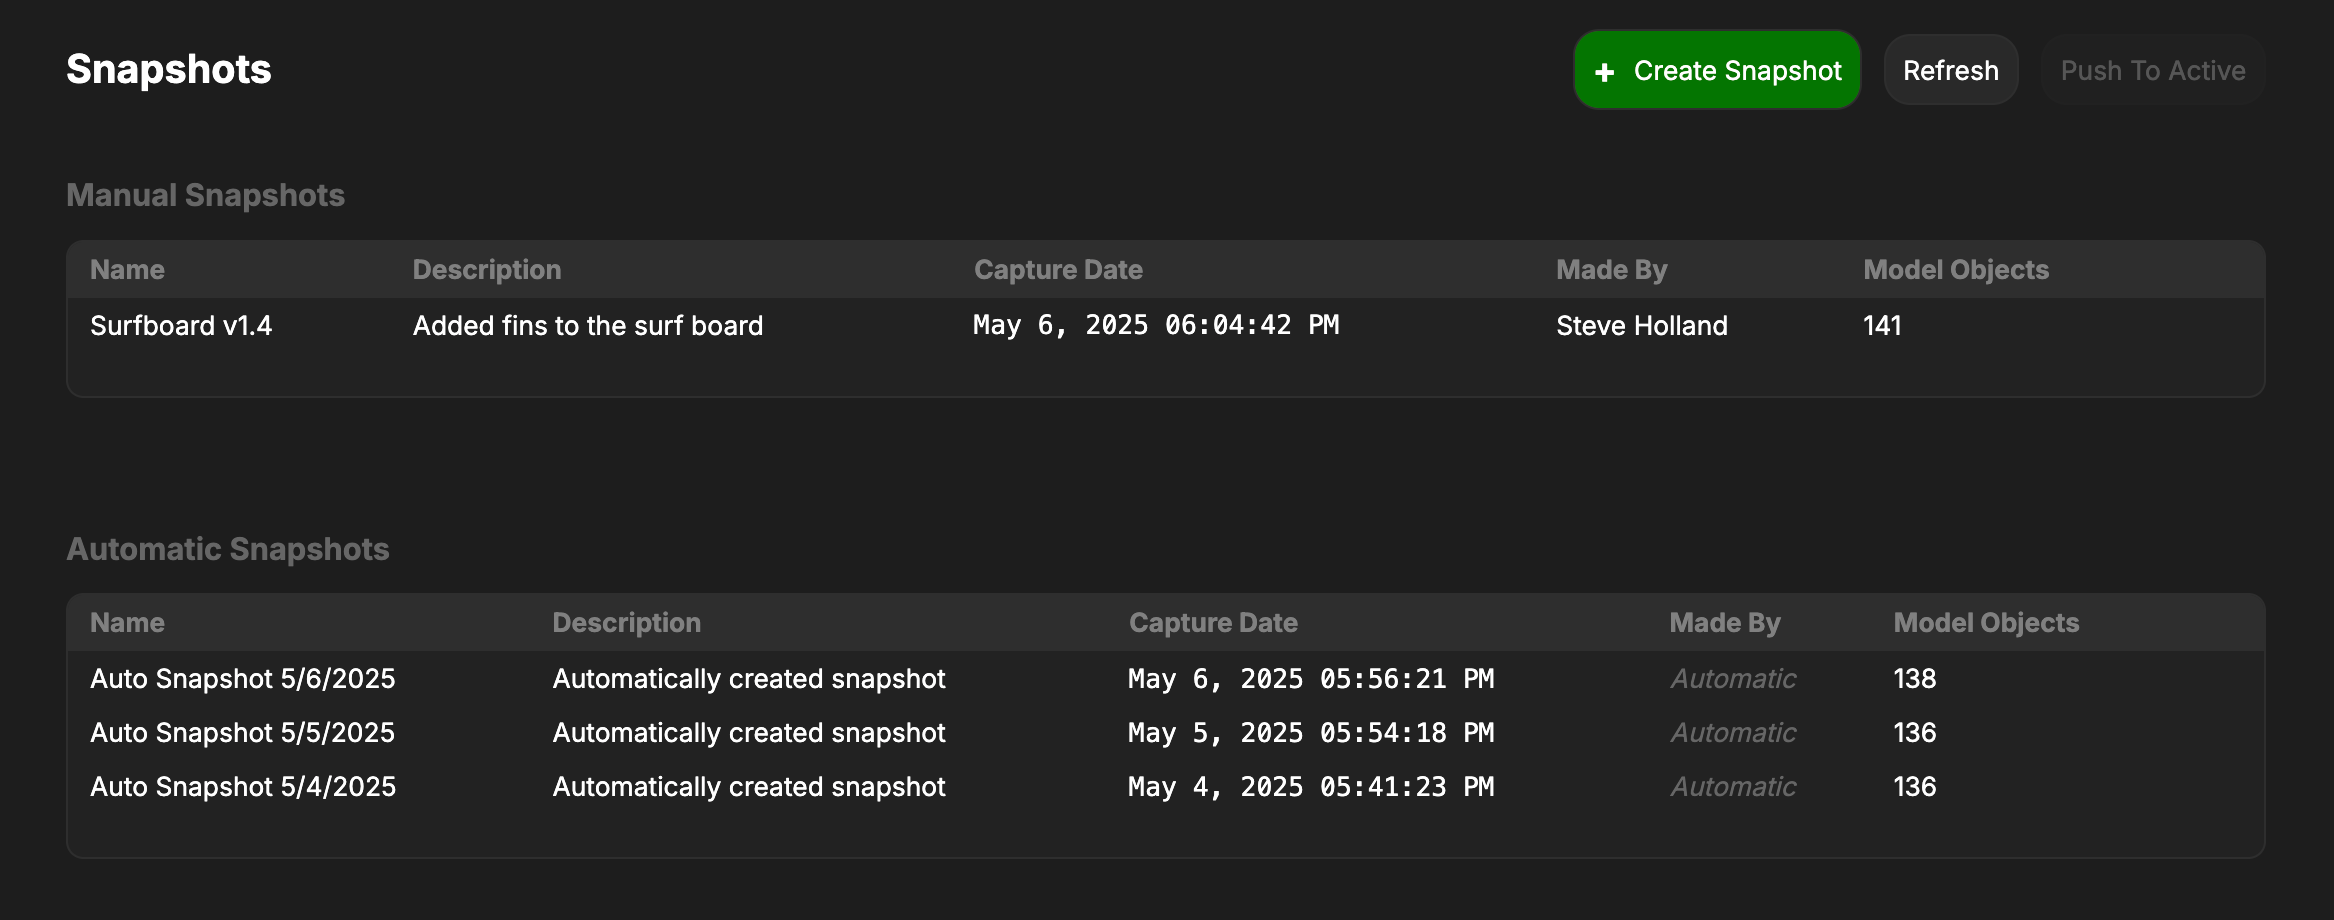2334x920 pixels.
Task: Click Capture Date header in Automatic Snapshots
Action: 1213,623
